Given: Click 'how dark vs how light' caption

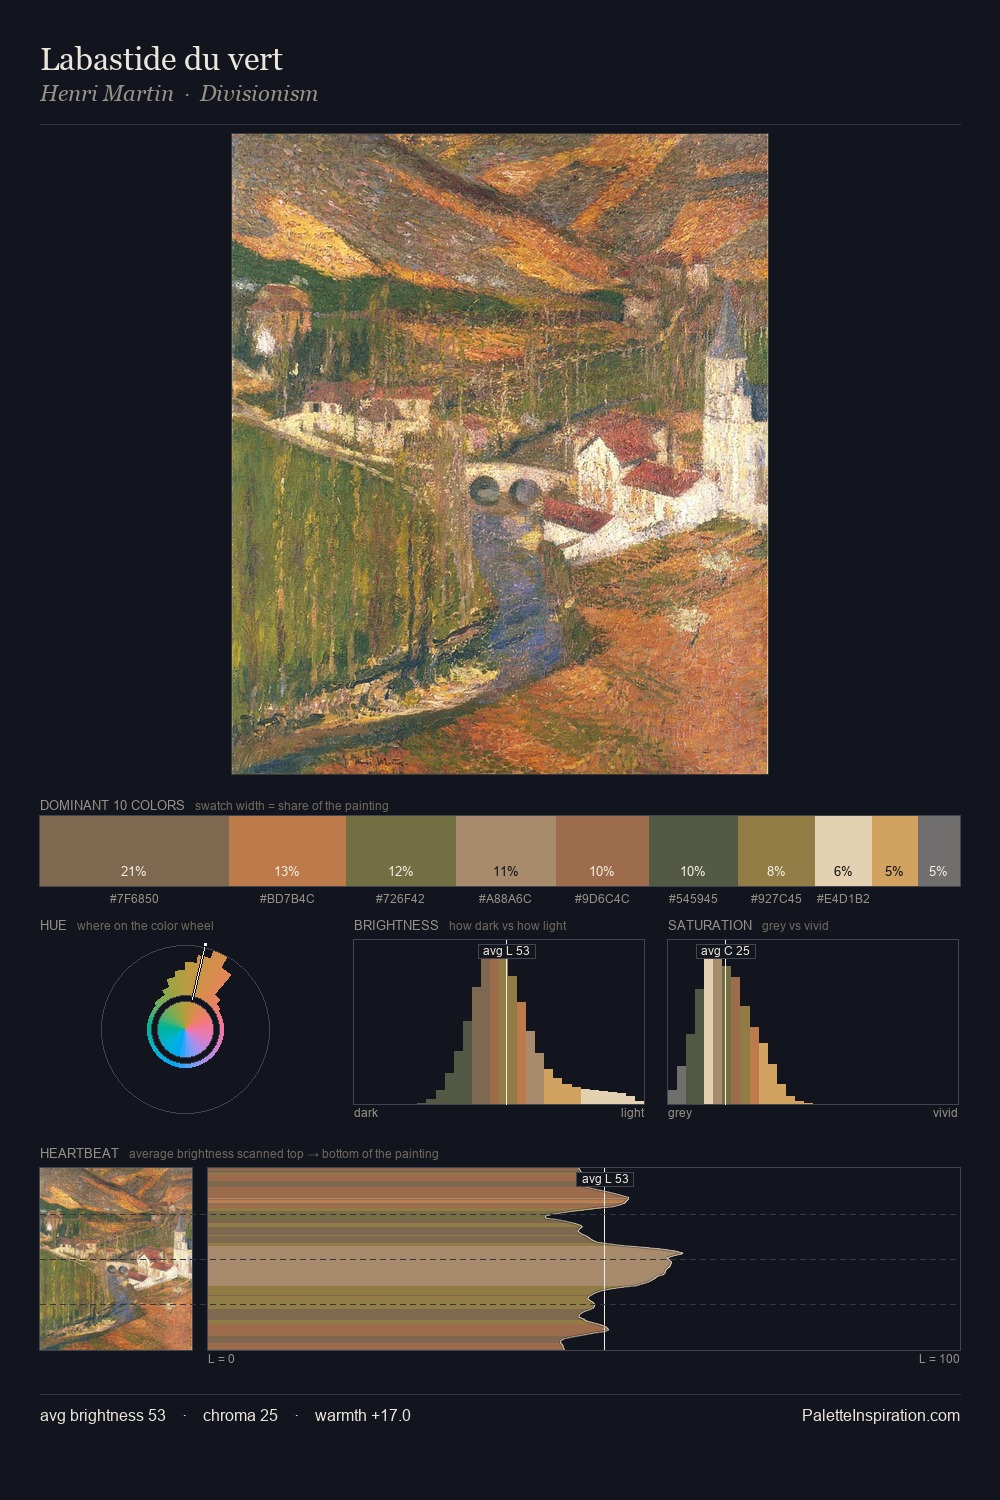Looking at the screenshot, I should [x=508, y=926].
